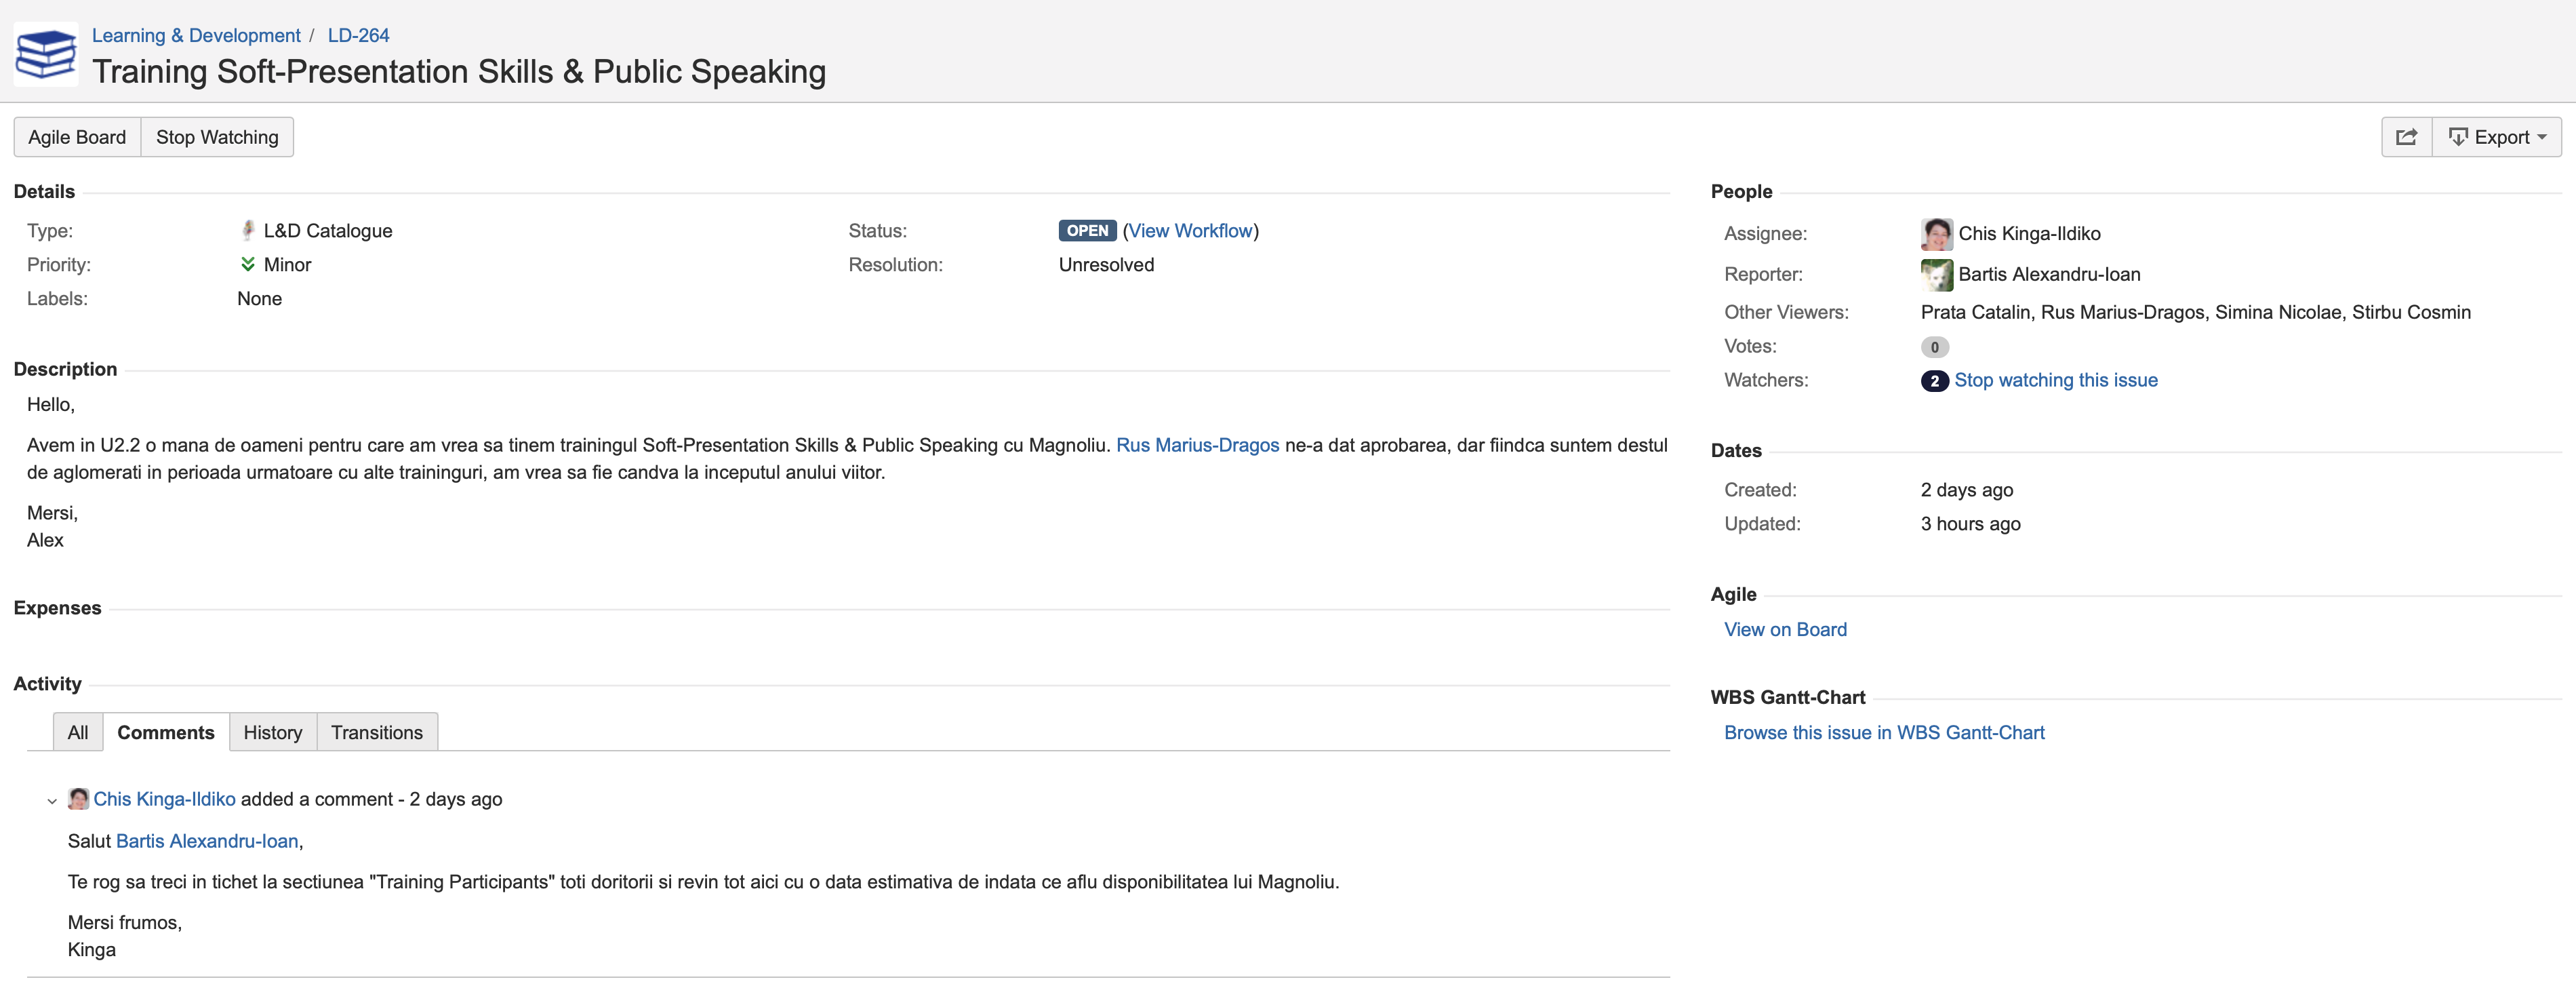2576x1005 pixels.
Task: Click the watchers count badge
Action: point(1934,381)
